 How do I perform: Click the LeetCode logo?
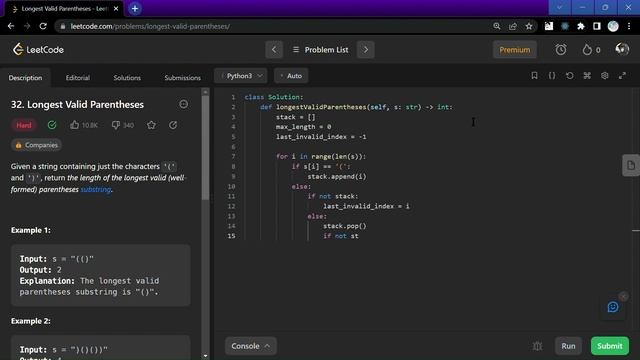(x=38, y=50)
